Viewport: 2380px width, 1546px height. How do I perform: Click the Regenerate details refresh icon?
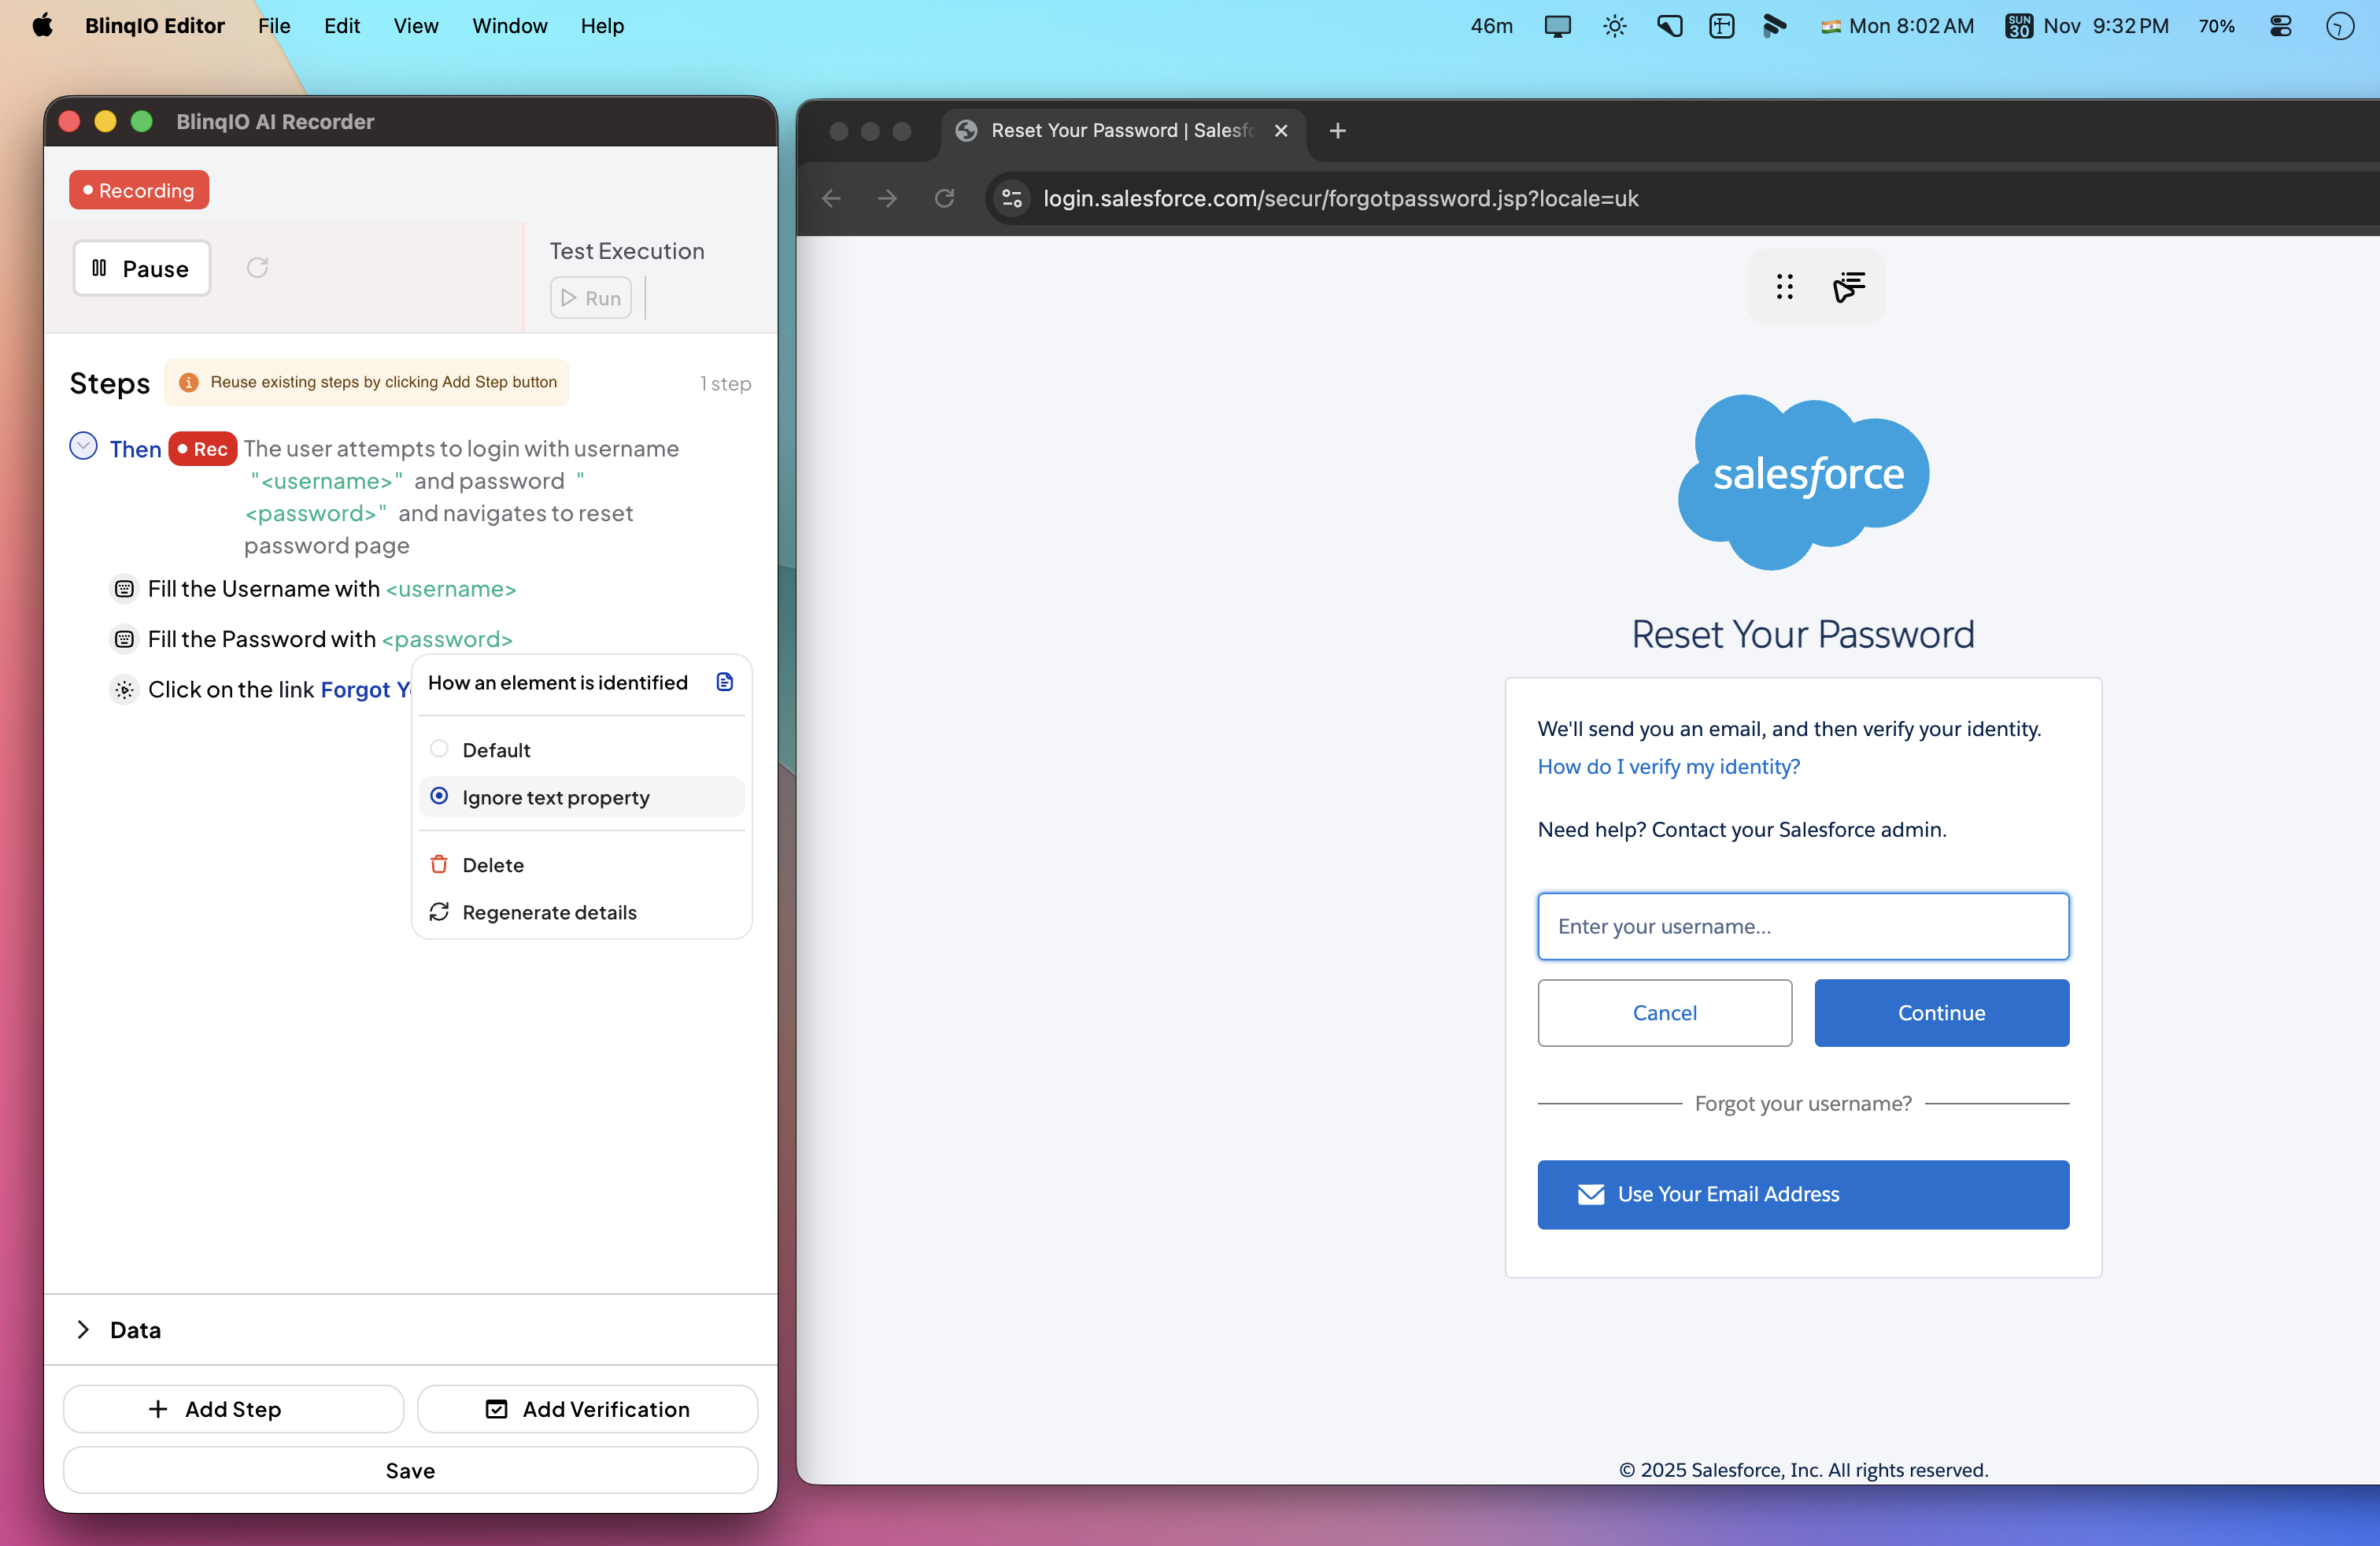(x=439, y=911)
